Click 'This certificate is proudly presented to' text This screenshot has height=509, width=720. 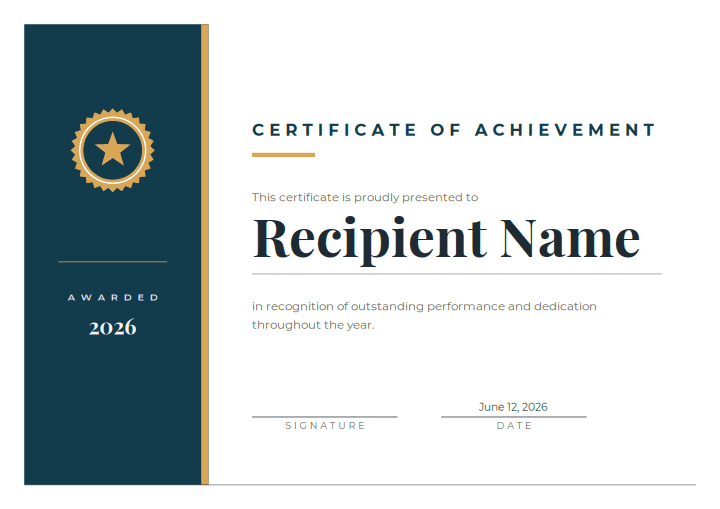tap(365, 198)
